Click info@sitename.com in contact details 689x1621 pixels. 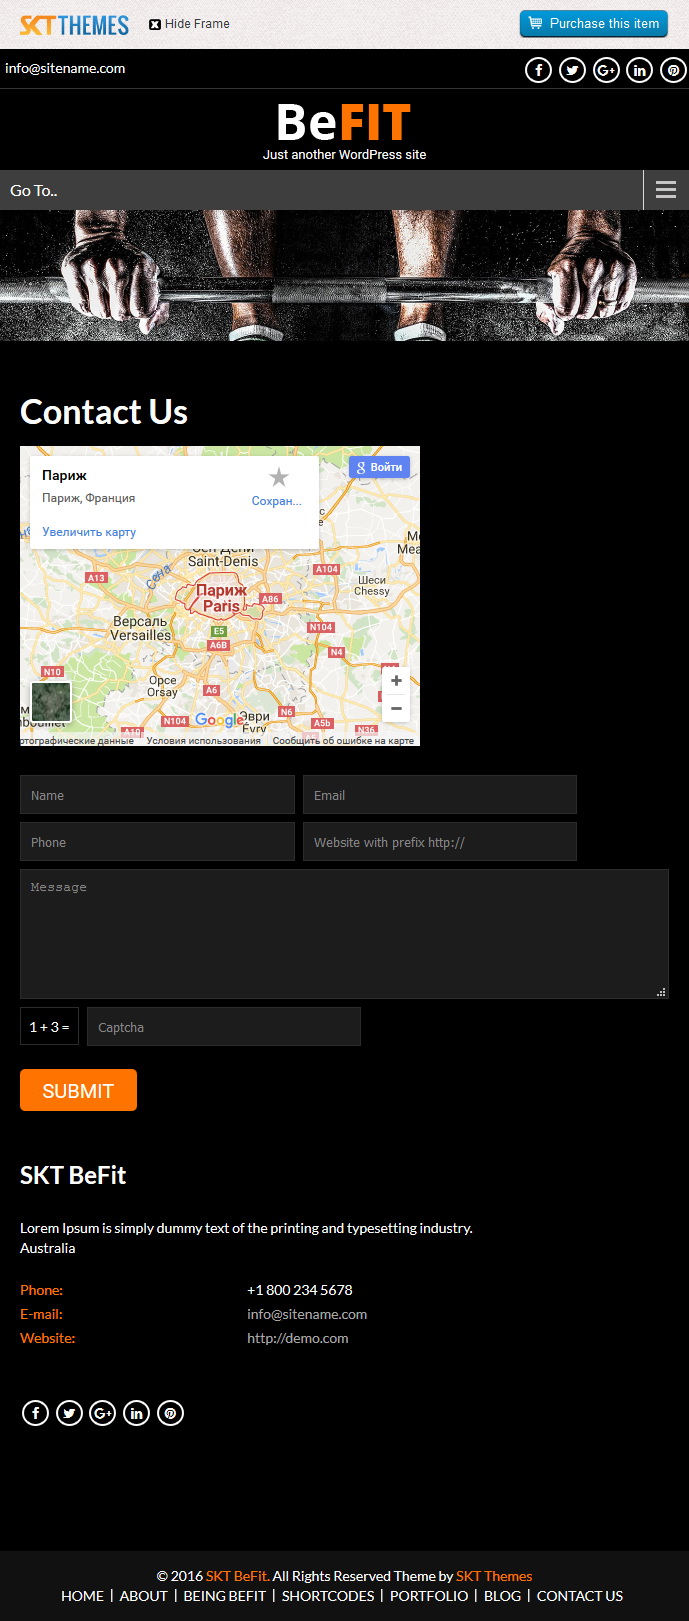[x=307, y=1314]
